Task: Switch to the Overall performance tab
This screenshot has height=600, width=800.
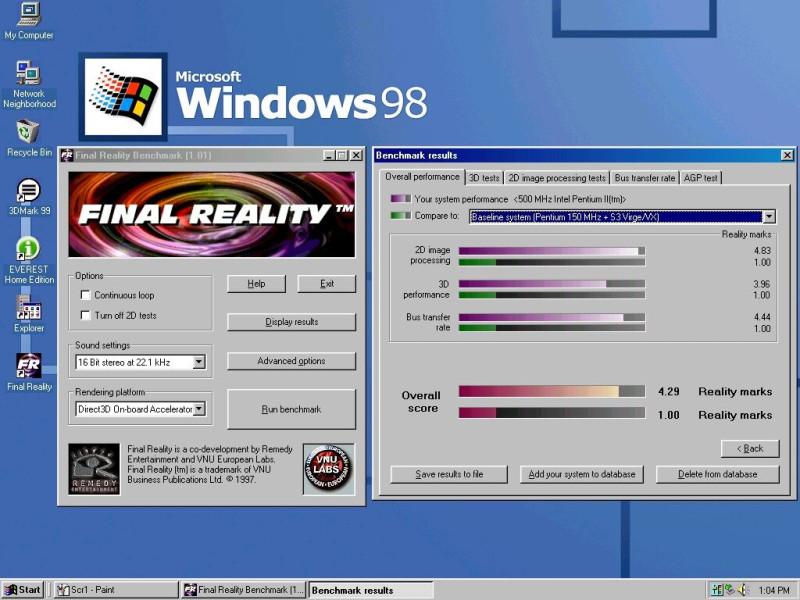Action: (422, 177)
